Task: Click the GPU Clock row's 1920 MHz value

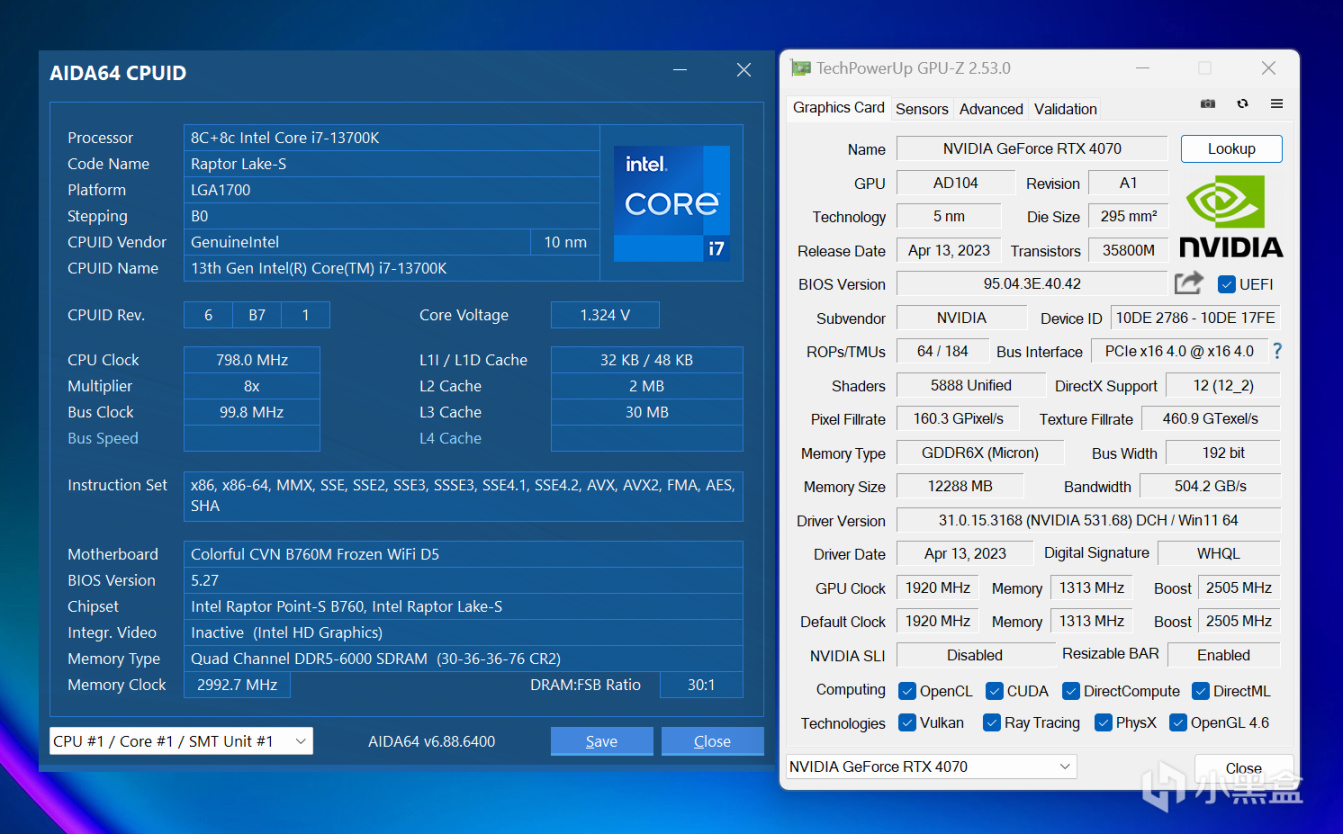Action: click(938, 588)
